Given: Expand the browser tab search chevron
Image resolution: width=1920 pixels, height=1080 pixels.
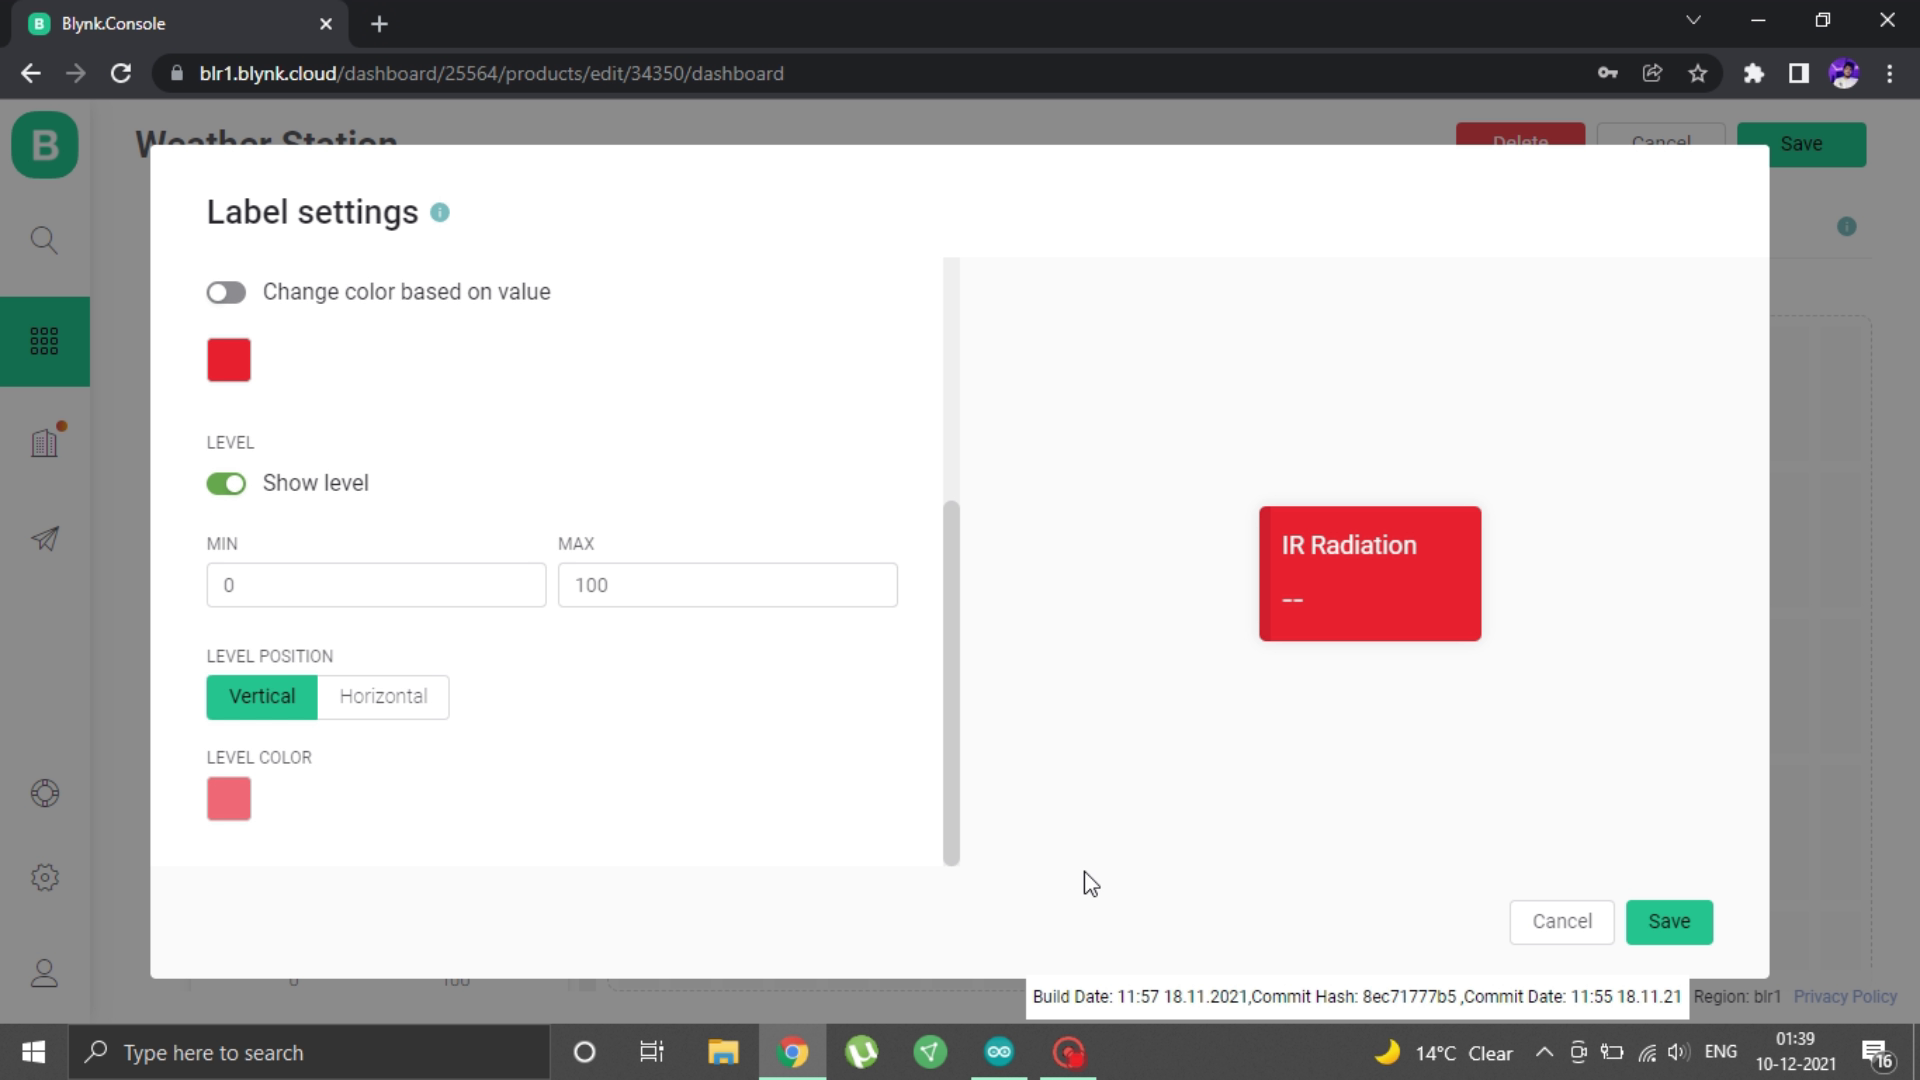Looking at the screenshot, I should click(1693, 21).
